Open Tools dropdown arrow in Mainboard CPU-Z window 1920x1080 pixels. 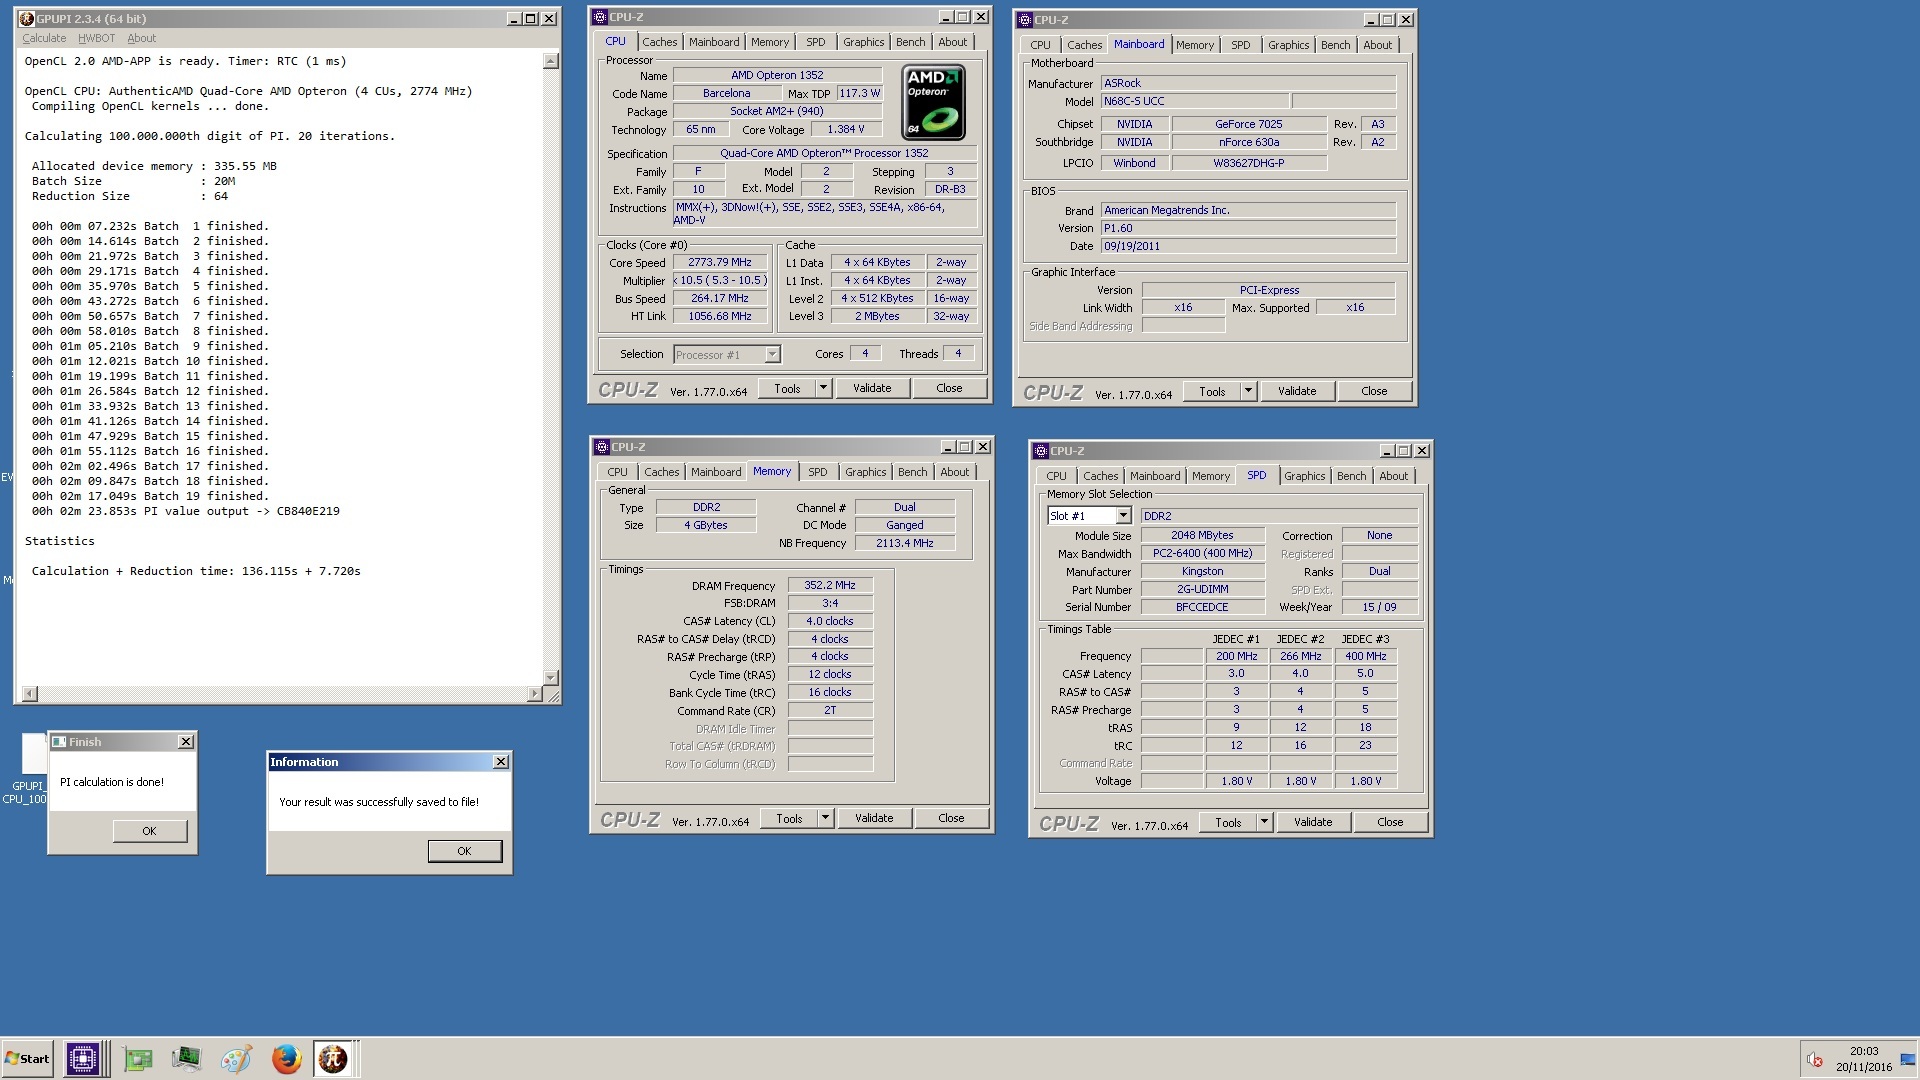click(x=1248, y=392)
